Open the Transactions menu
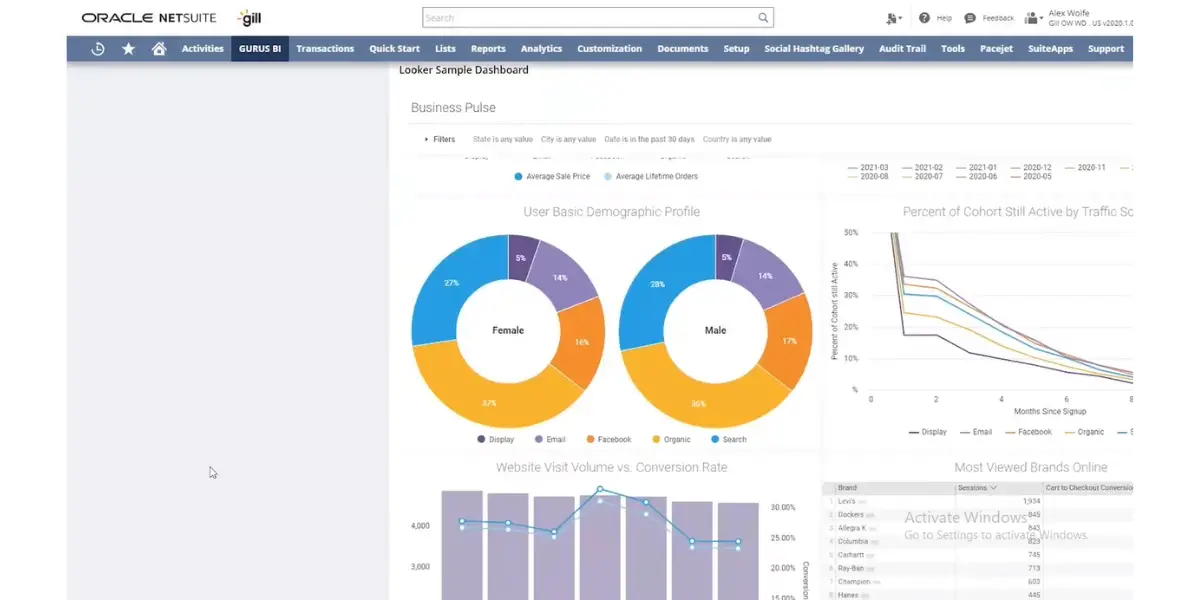1200x600 pixels. coord(325,48)
